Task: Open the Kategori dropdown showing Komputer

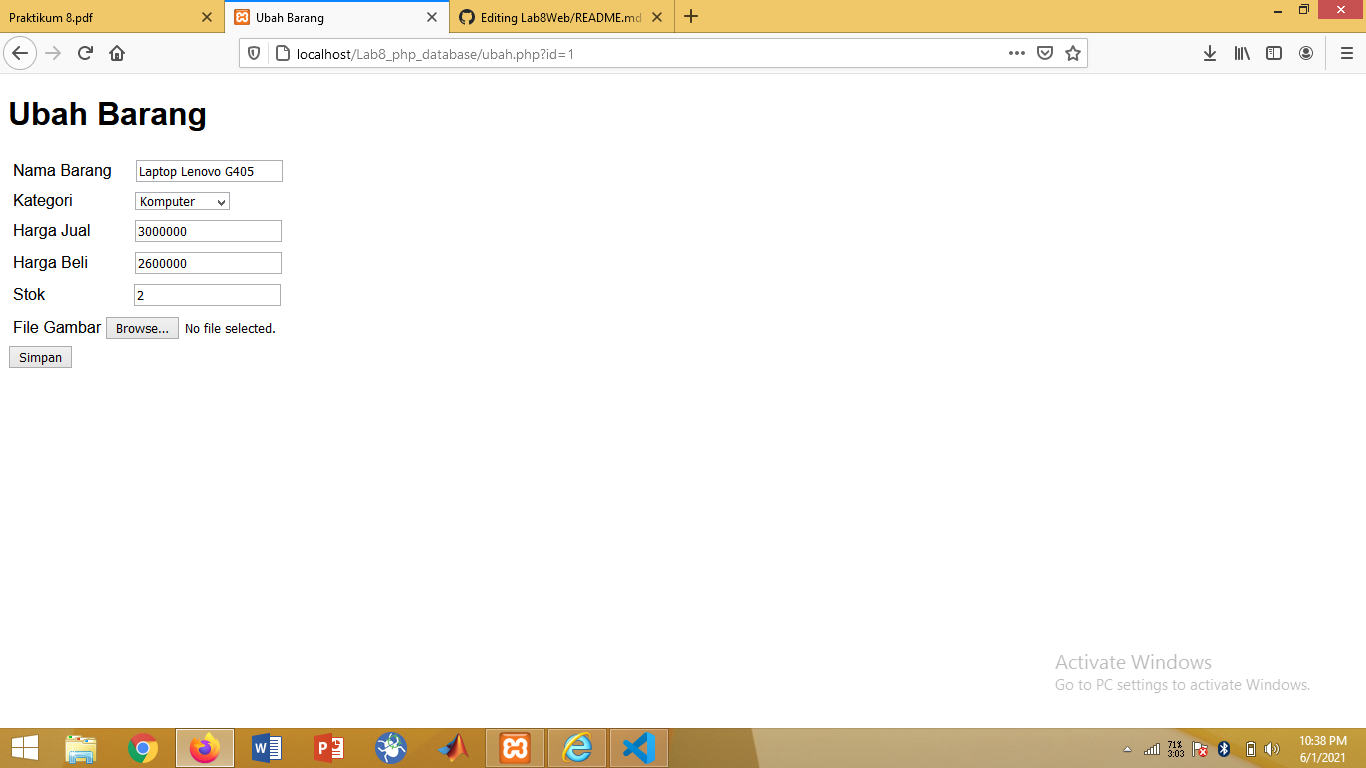Action: pos(181,201)
